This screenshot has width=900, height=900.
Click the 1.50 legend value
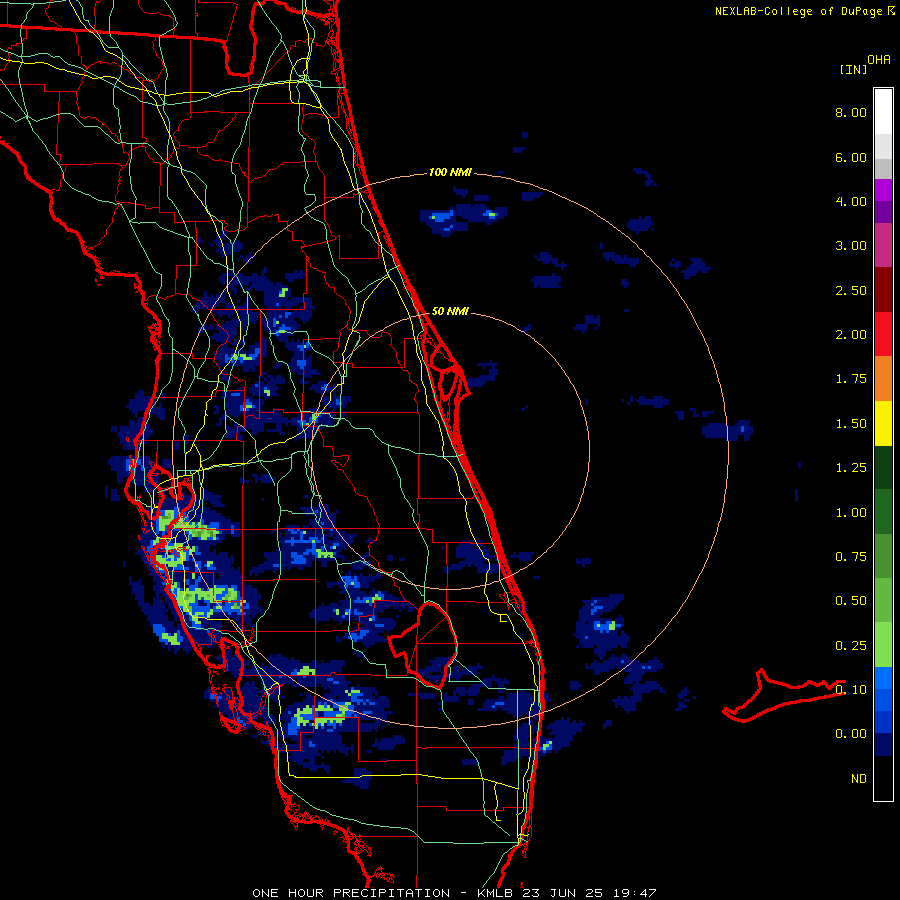(851, 424)
